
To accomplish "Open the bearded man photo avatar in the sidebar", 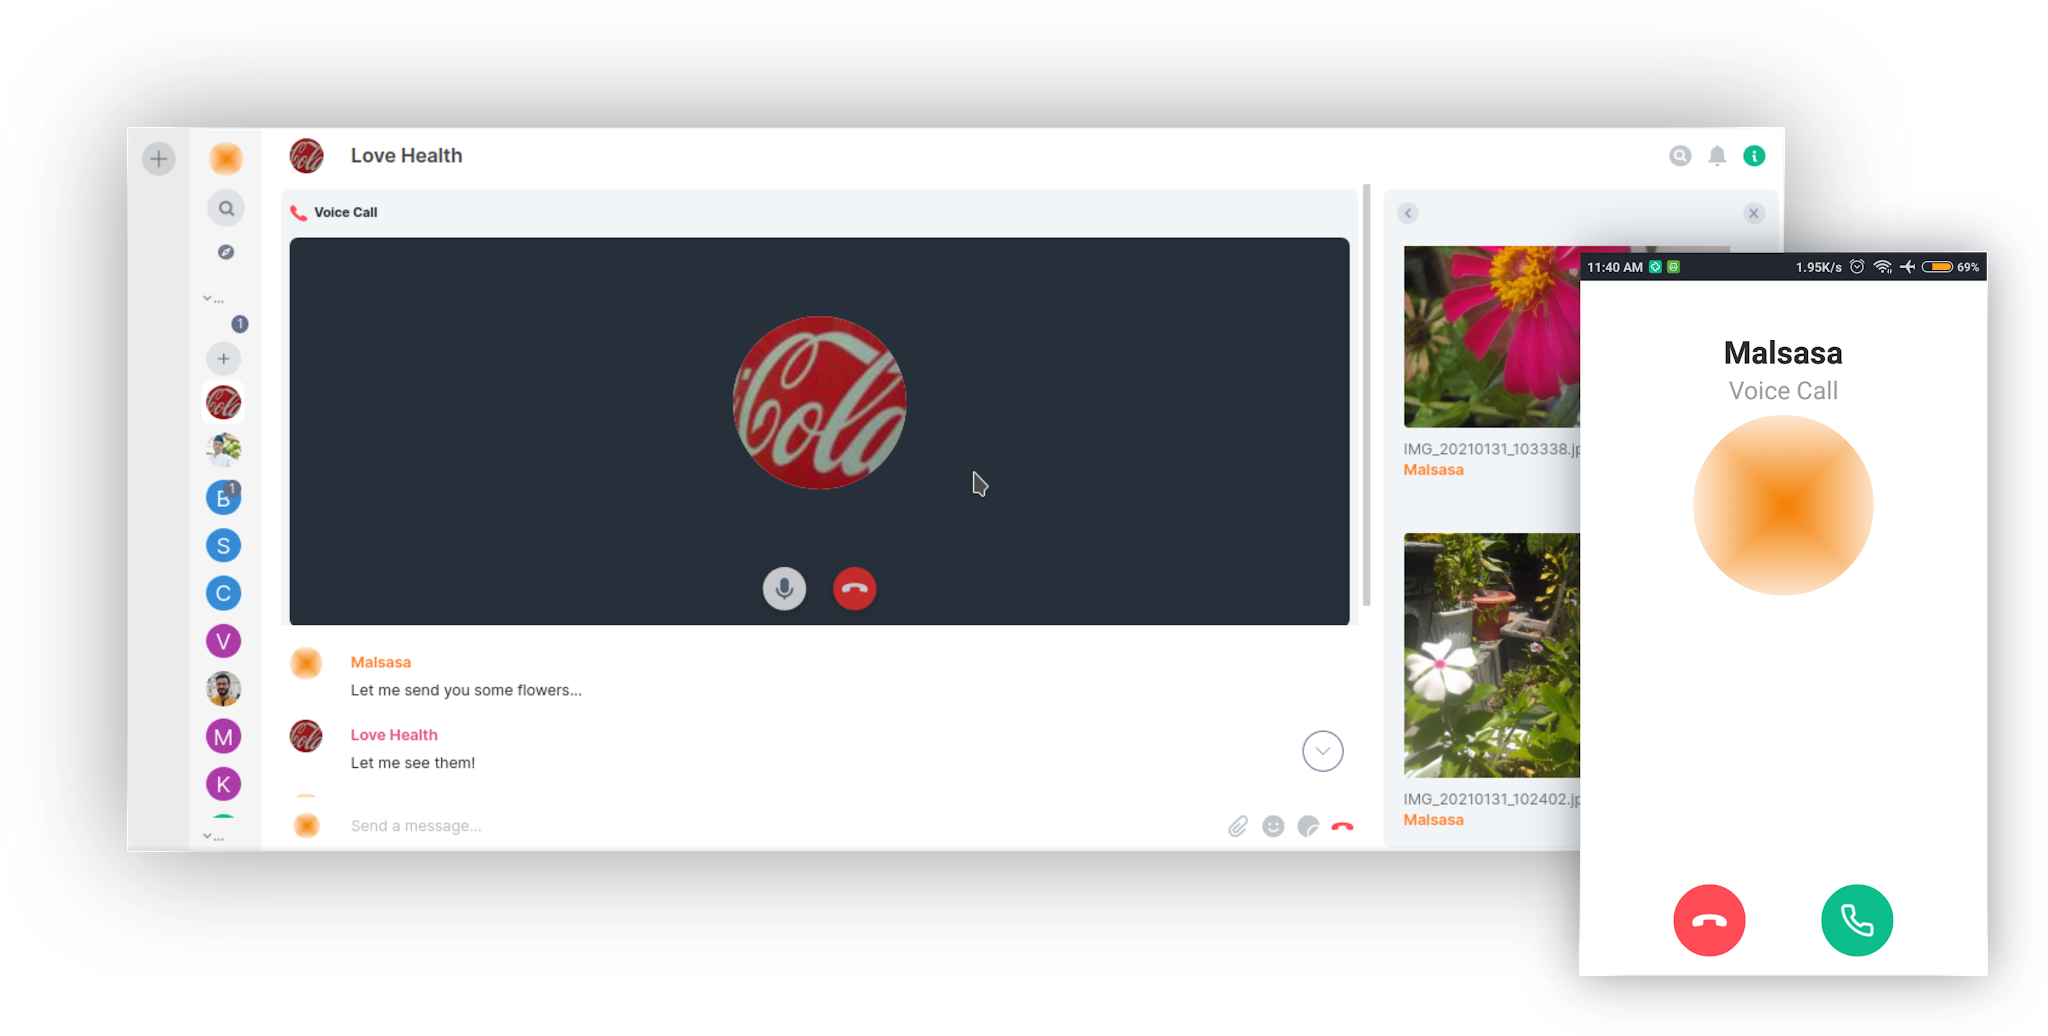I will (223, 689).
